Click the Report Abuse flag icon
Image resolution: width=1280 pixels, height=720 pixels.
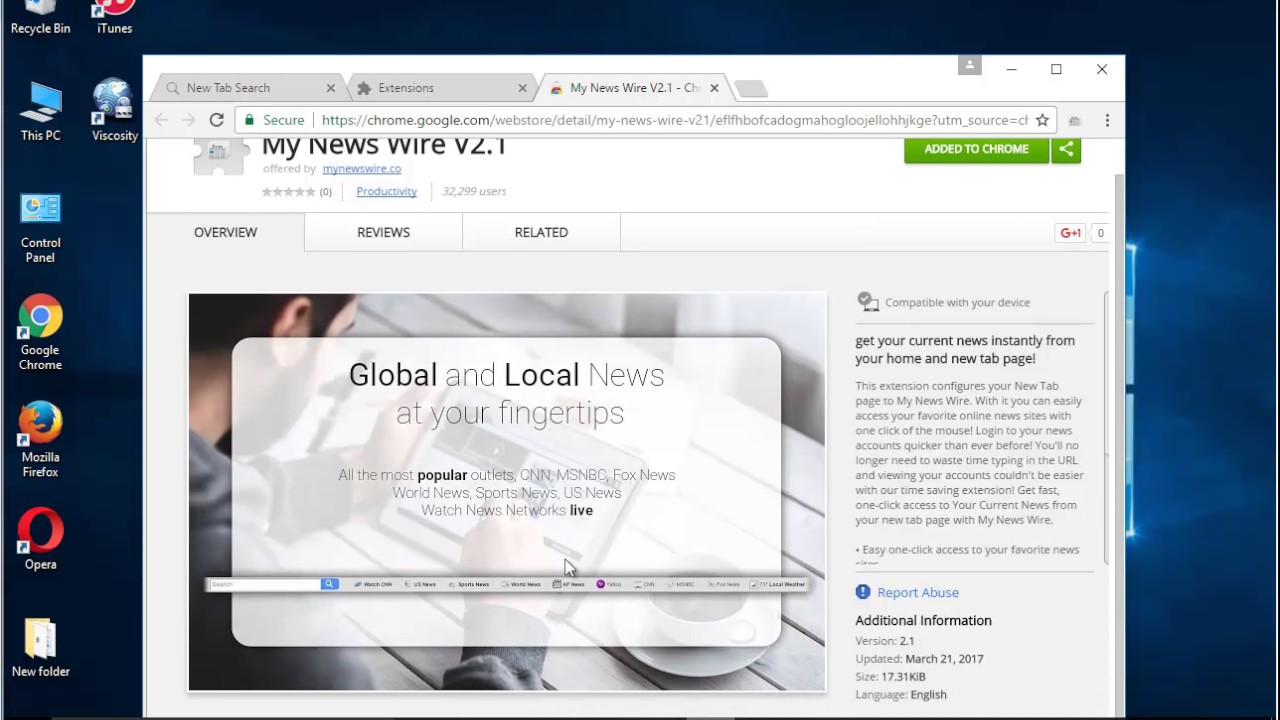tap(863, 592)
